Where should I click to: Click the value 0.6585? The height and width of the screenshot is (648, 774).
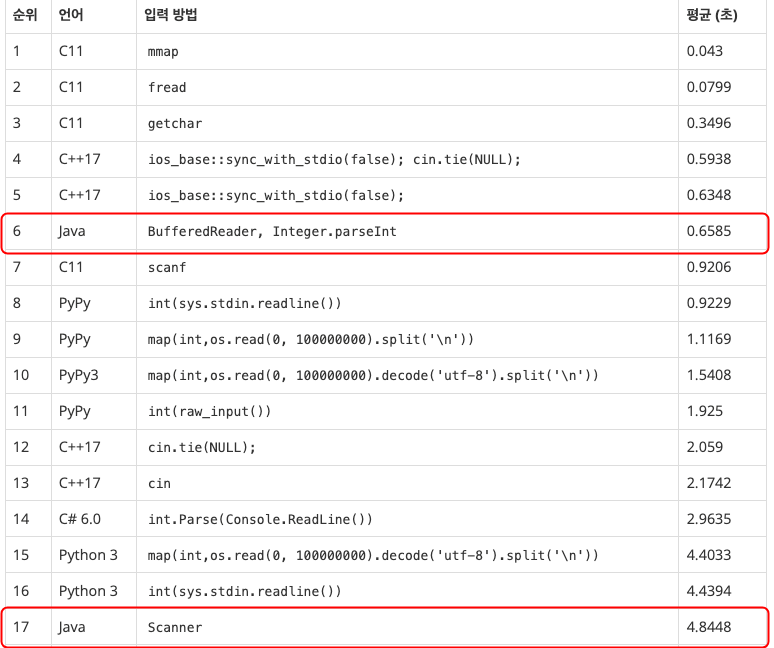coord(708,231)
